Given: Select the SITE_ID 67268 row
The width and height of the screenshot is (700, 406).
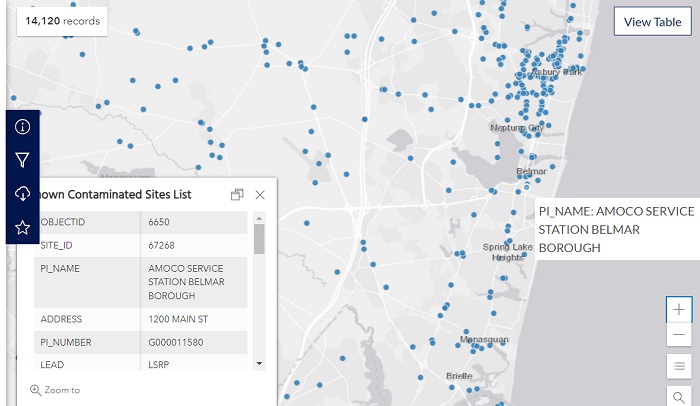Looking at the screenshot, I should pos(140,245).
